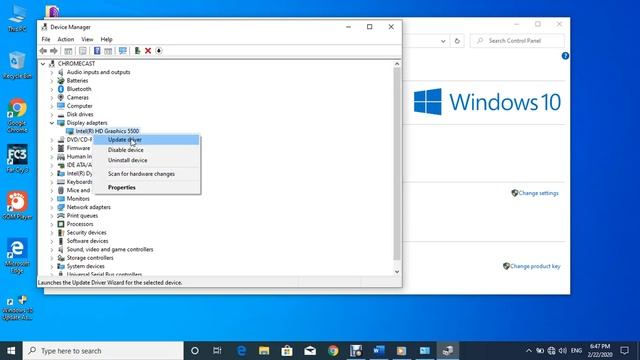Screen dimensions: 640x360
Task: Open Cortana circle icon on taskbar
Action: (195, 351)
